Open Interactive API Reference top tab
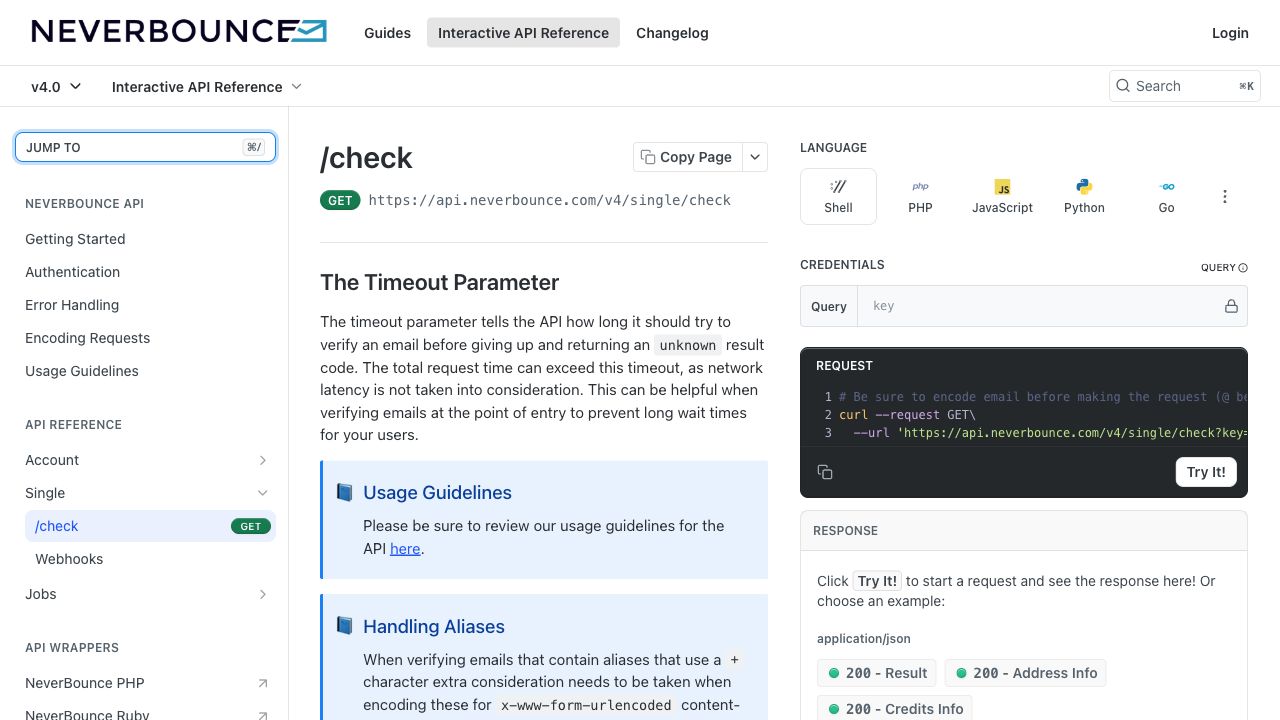1280x720 pixels. [x=523, y=33]
